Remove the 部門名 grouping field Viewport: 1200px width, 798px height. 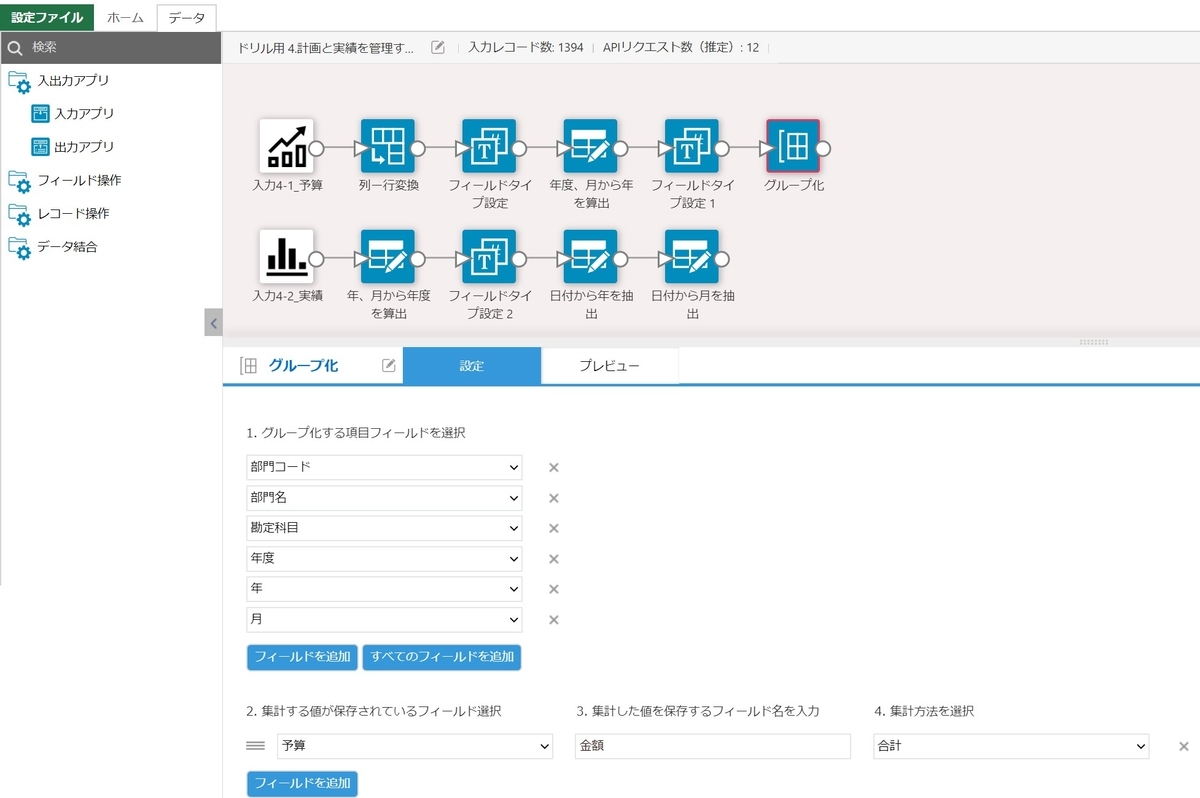pyautogui.click(x=554, y=498)
